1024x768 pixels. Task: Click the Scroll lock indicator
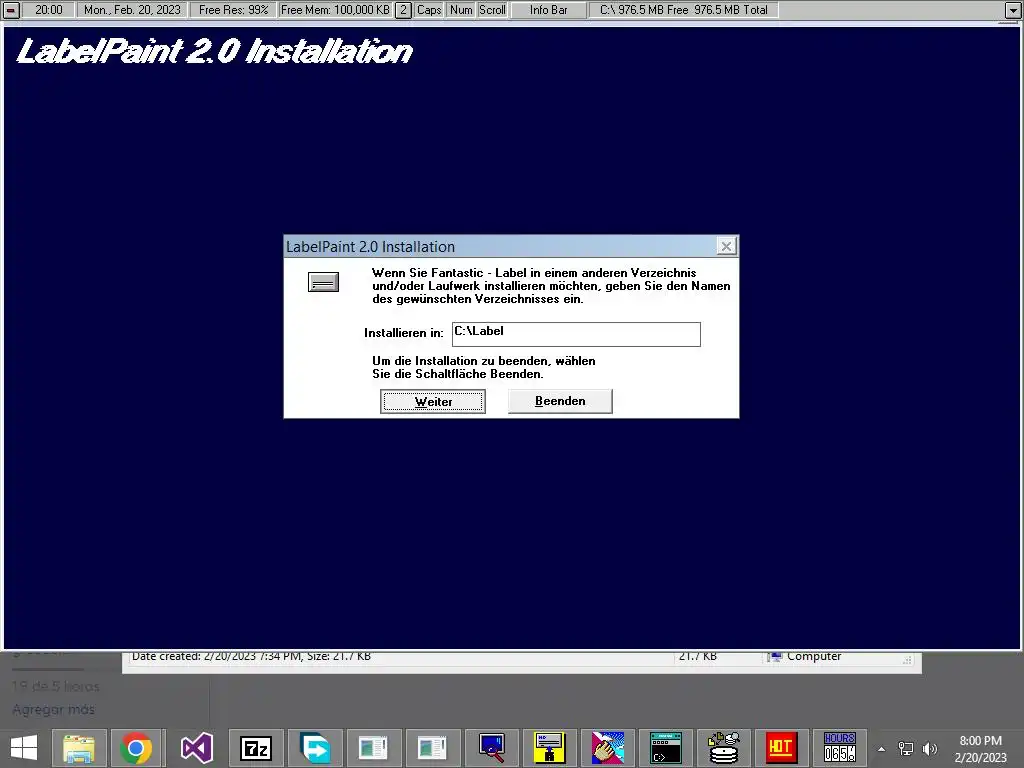492,10
